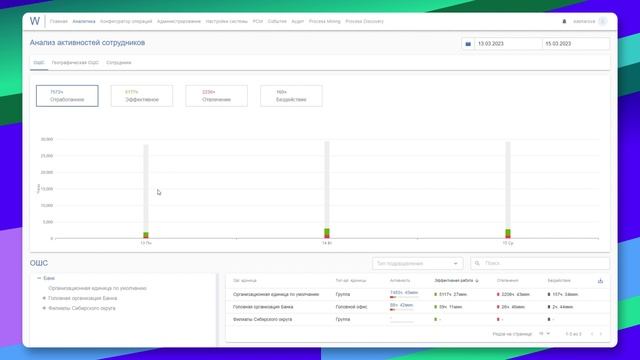Open the calendar icon beside the date range

point(468,44)
